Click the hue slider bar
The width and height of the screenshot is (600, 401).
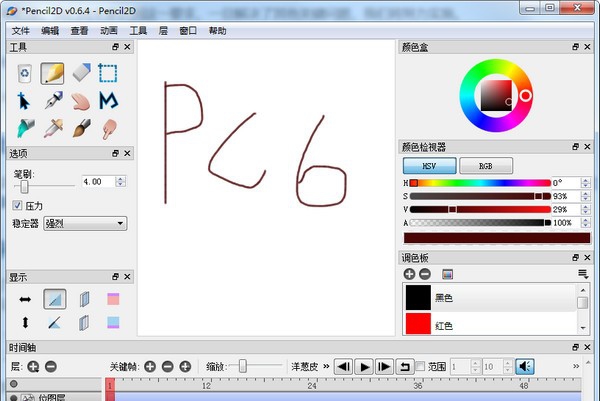click(480, 183)
